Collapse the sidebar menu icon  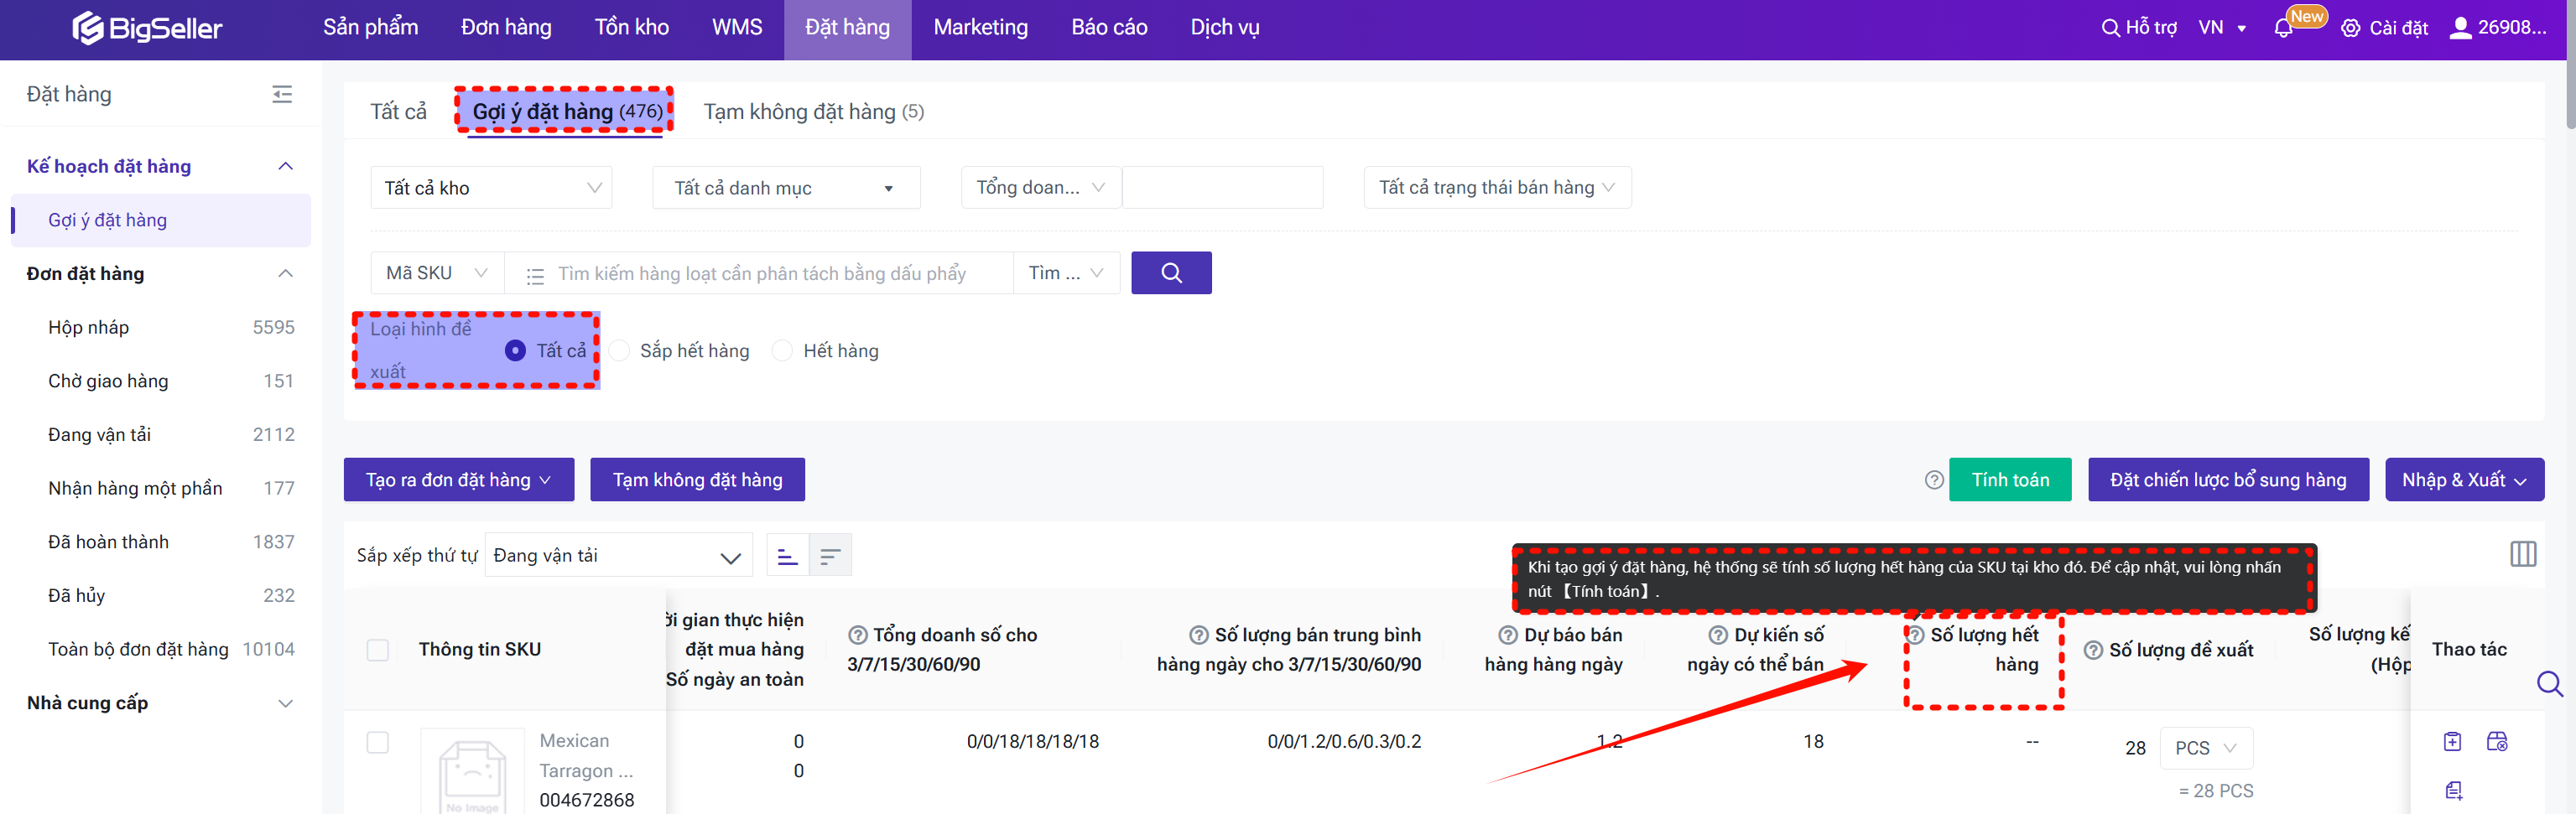(x=282, y=94)
